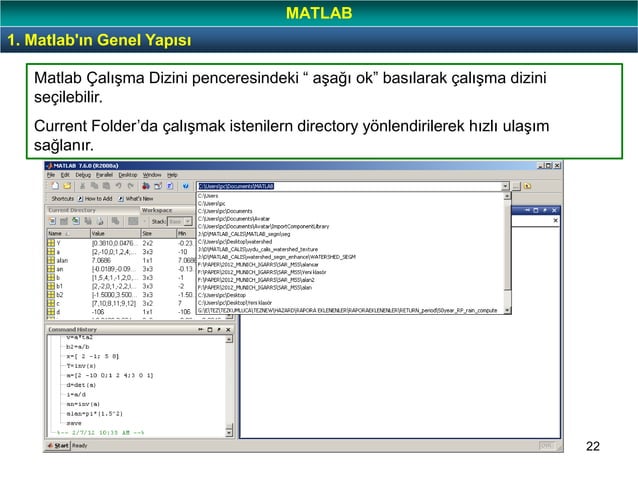This screenshot has height=479, width=638.
Task: Close the Command History panel
Action: tap(228, 329)
